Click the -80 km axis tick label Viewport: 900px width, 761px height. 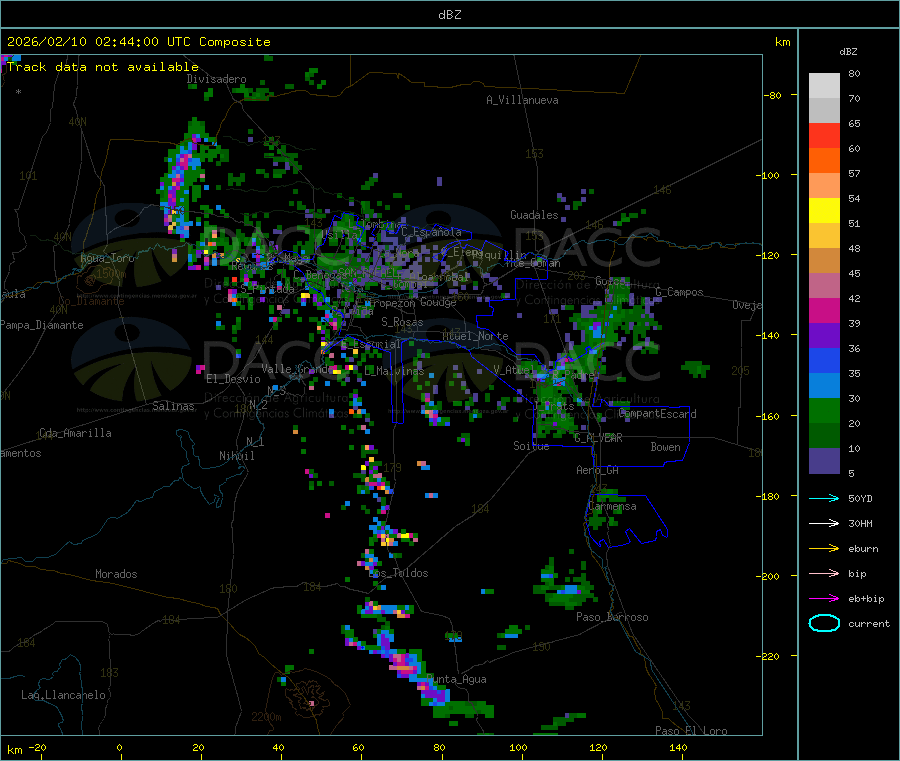point(772,95)
